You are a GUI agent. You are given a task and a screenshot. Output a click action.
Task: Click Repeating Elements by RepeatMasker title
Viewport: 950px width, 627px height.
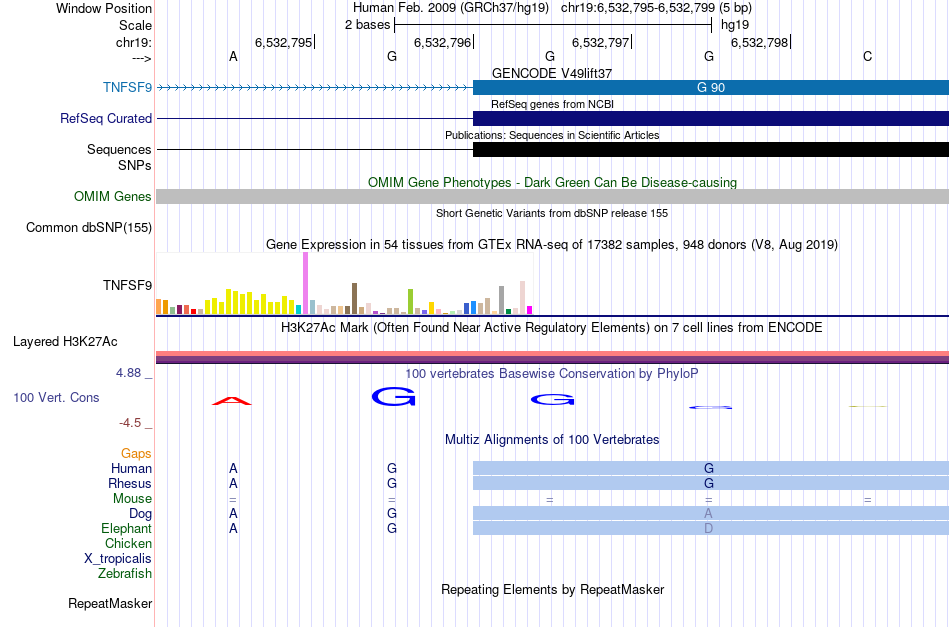tap(552, 589)
